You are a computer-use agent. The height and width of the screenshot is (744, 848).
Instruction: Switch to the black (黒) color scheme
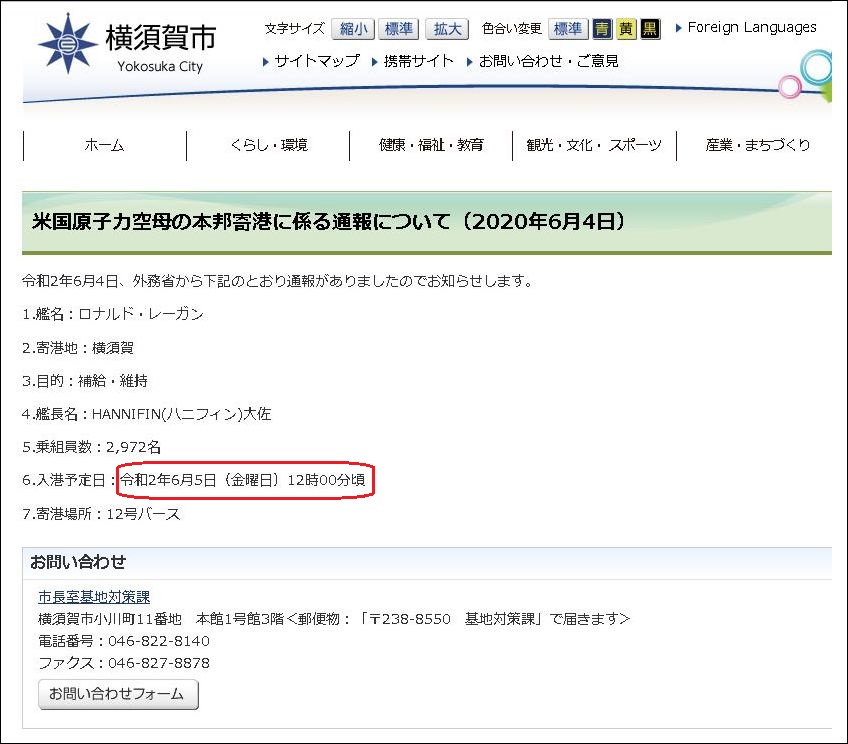point(650,29)
